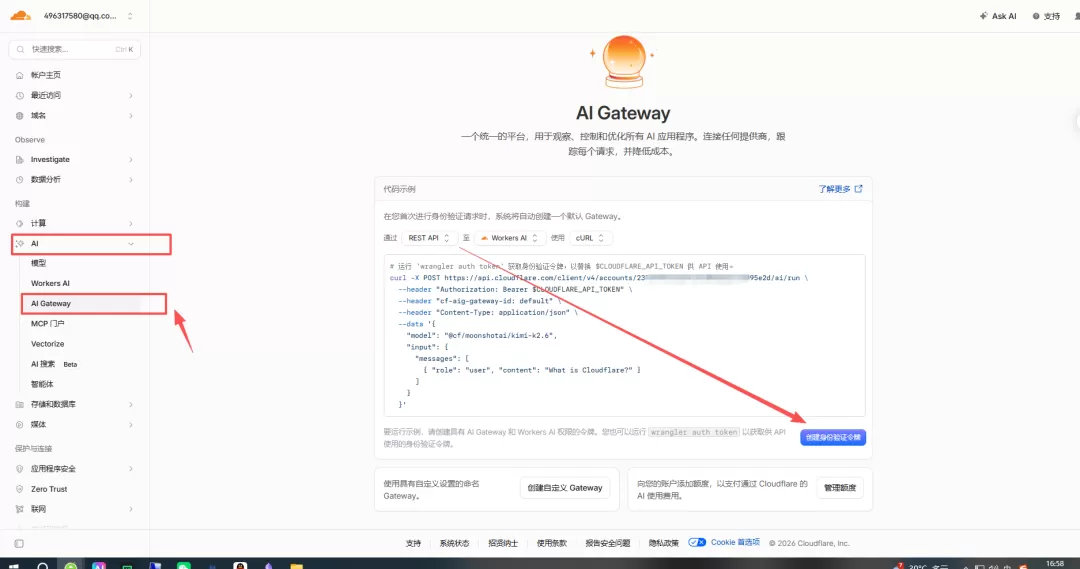The width and height of the screenshot is (1080, 569).
Task: Open the 支持 menu in the top bar
Action: pyautogui.click(x=1046, y=16)
